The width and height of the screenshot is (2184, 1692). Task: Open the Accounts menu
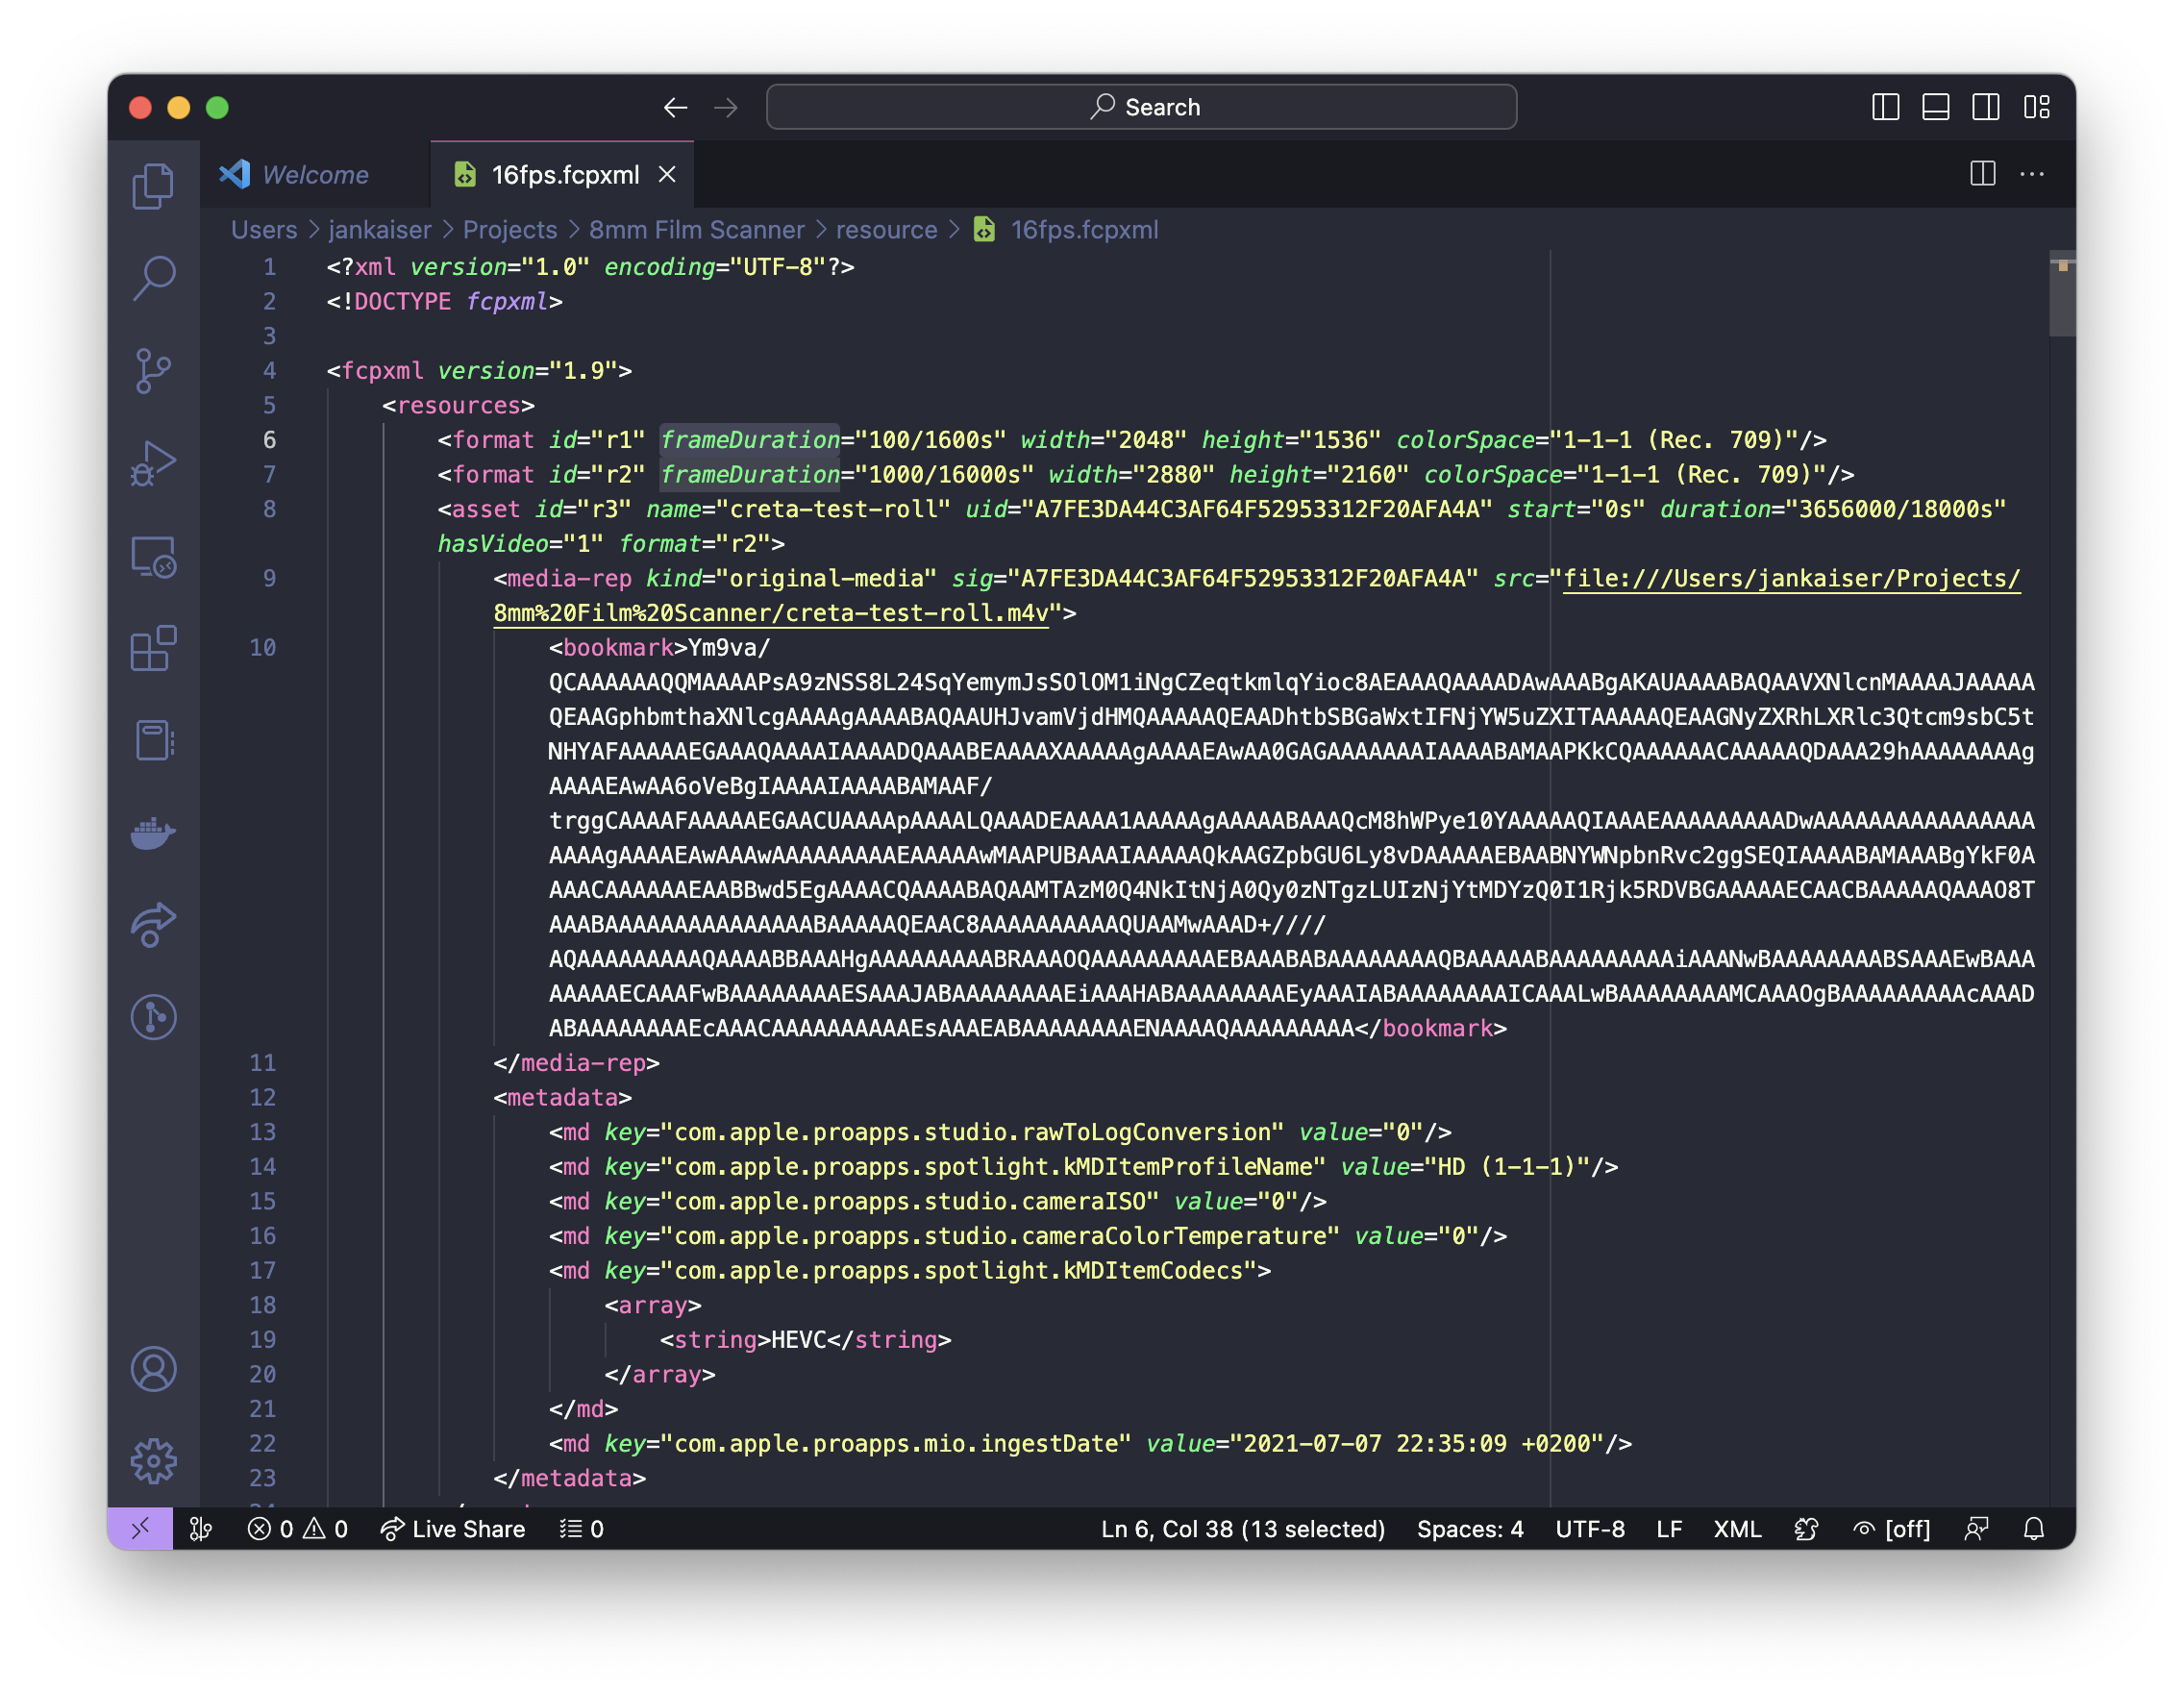click(153, 1369)
